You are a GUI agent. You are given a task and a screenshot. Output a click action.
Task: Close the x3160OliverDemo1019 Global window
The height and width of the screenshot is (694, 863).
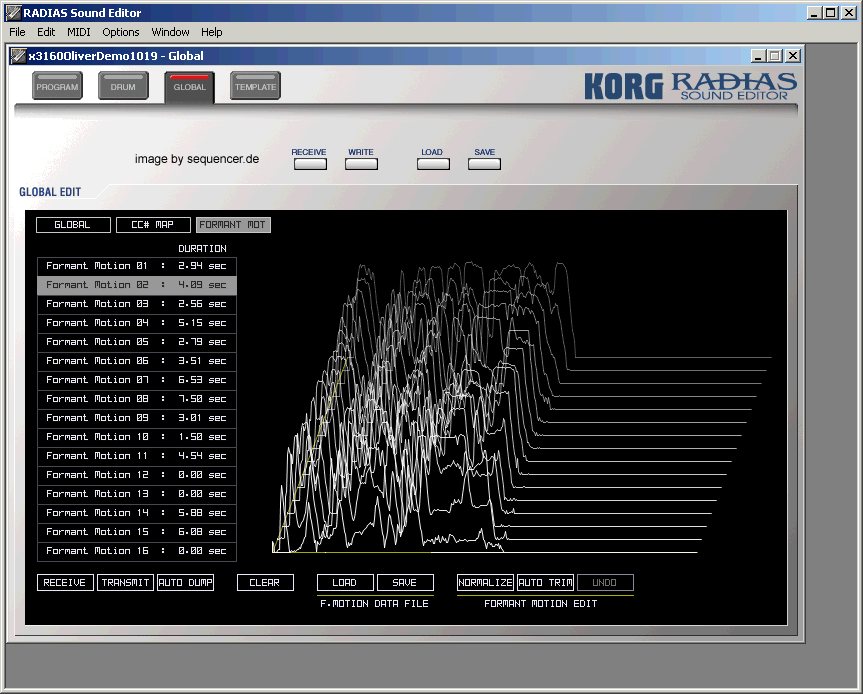click(793, 56)
